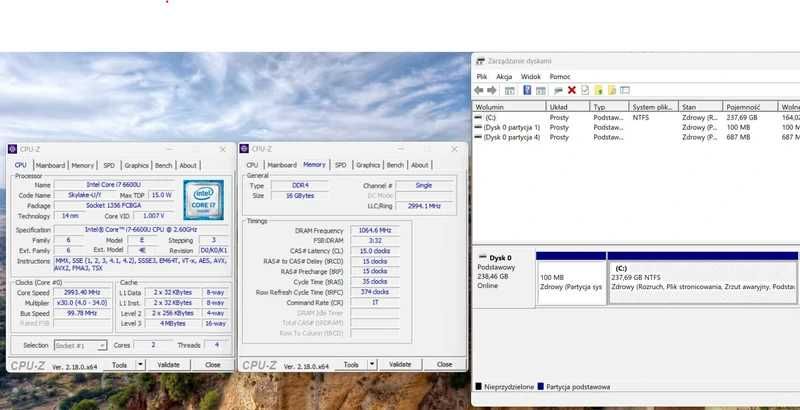
Task: Click blue Partycja podstawowa legend swatch
Action: (x=541, y=387)
